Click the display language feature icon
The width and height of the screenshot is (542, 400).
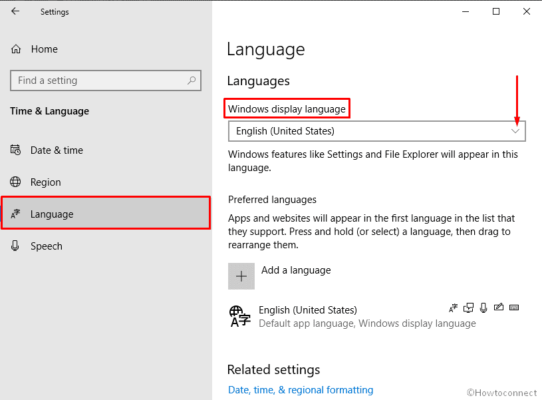[453, 307]
